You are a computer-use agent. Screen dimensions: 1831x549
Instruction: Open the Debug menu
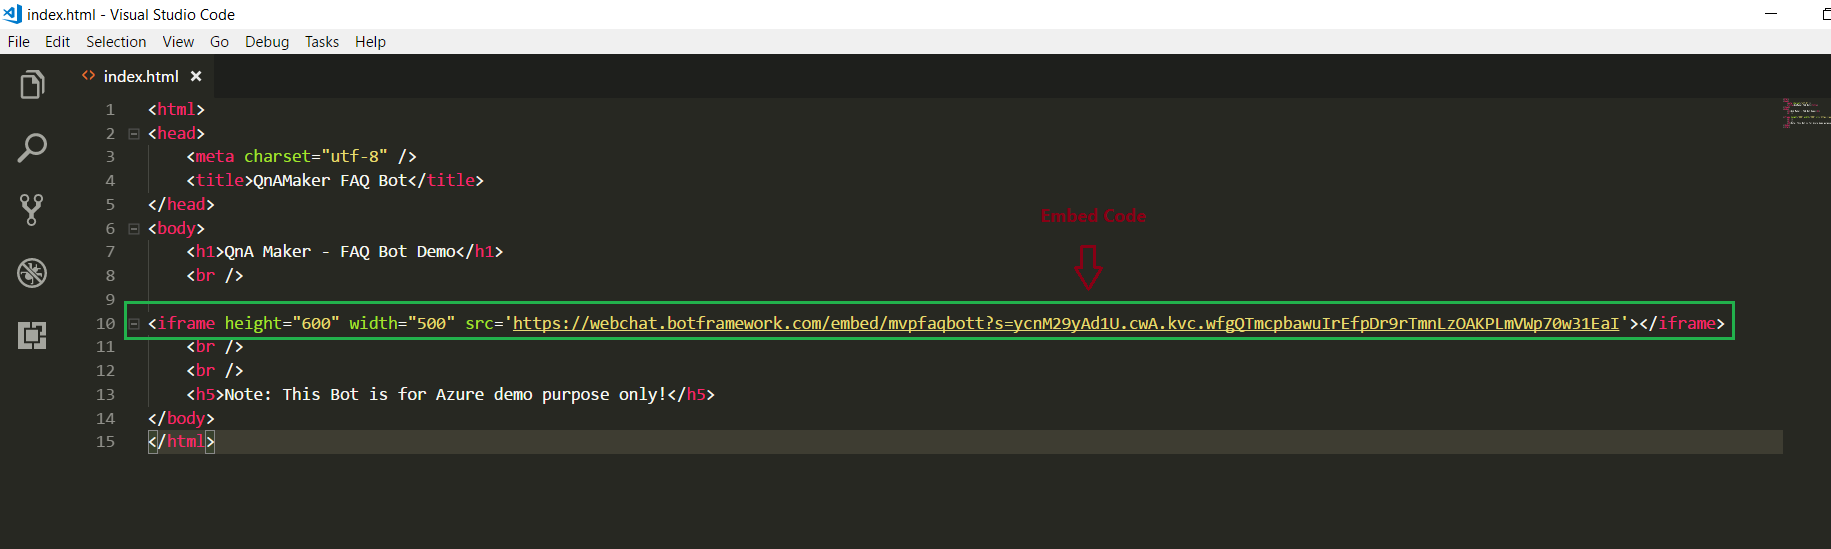tap(267, 42)
